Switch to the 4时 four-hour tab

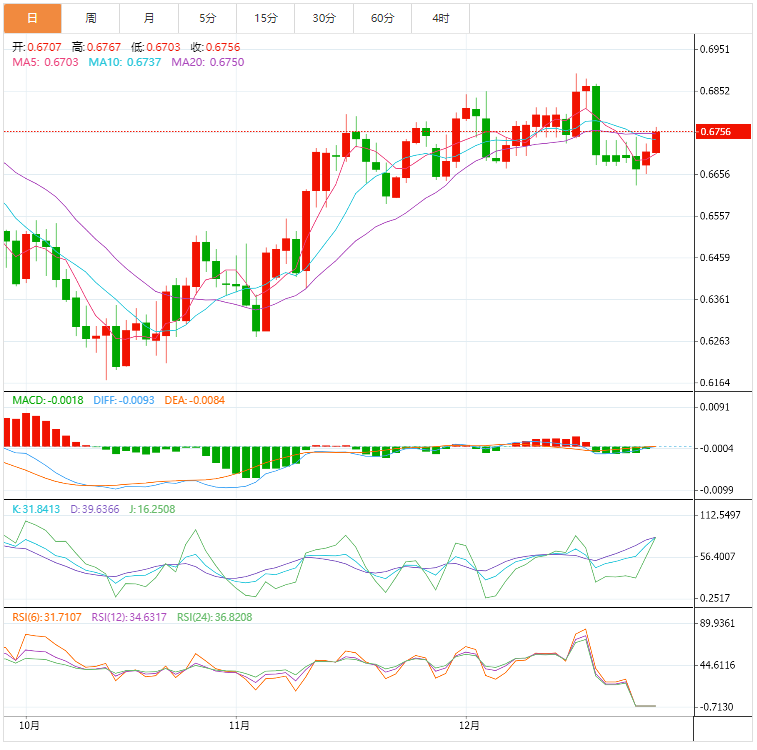tap(440, 18)
